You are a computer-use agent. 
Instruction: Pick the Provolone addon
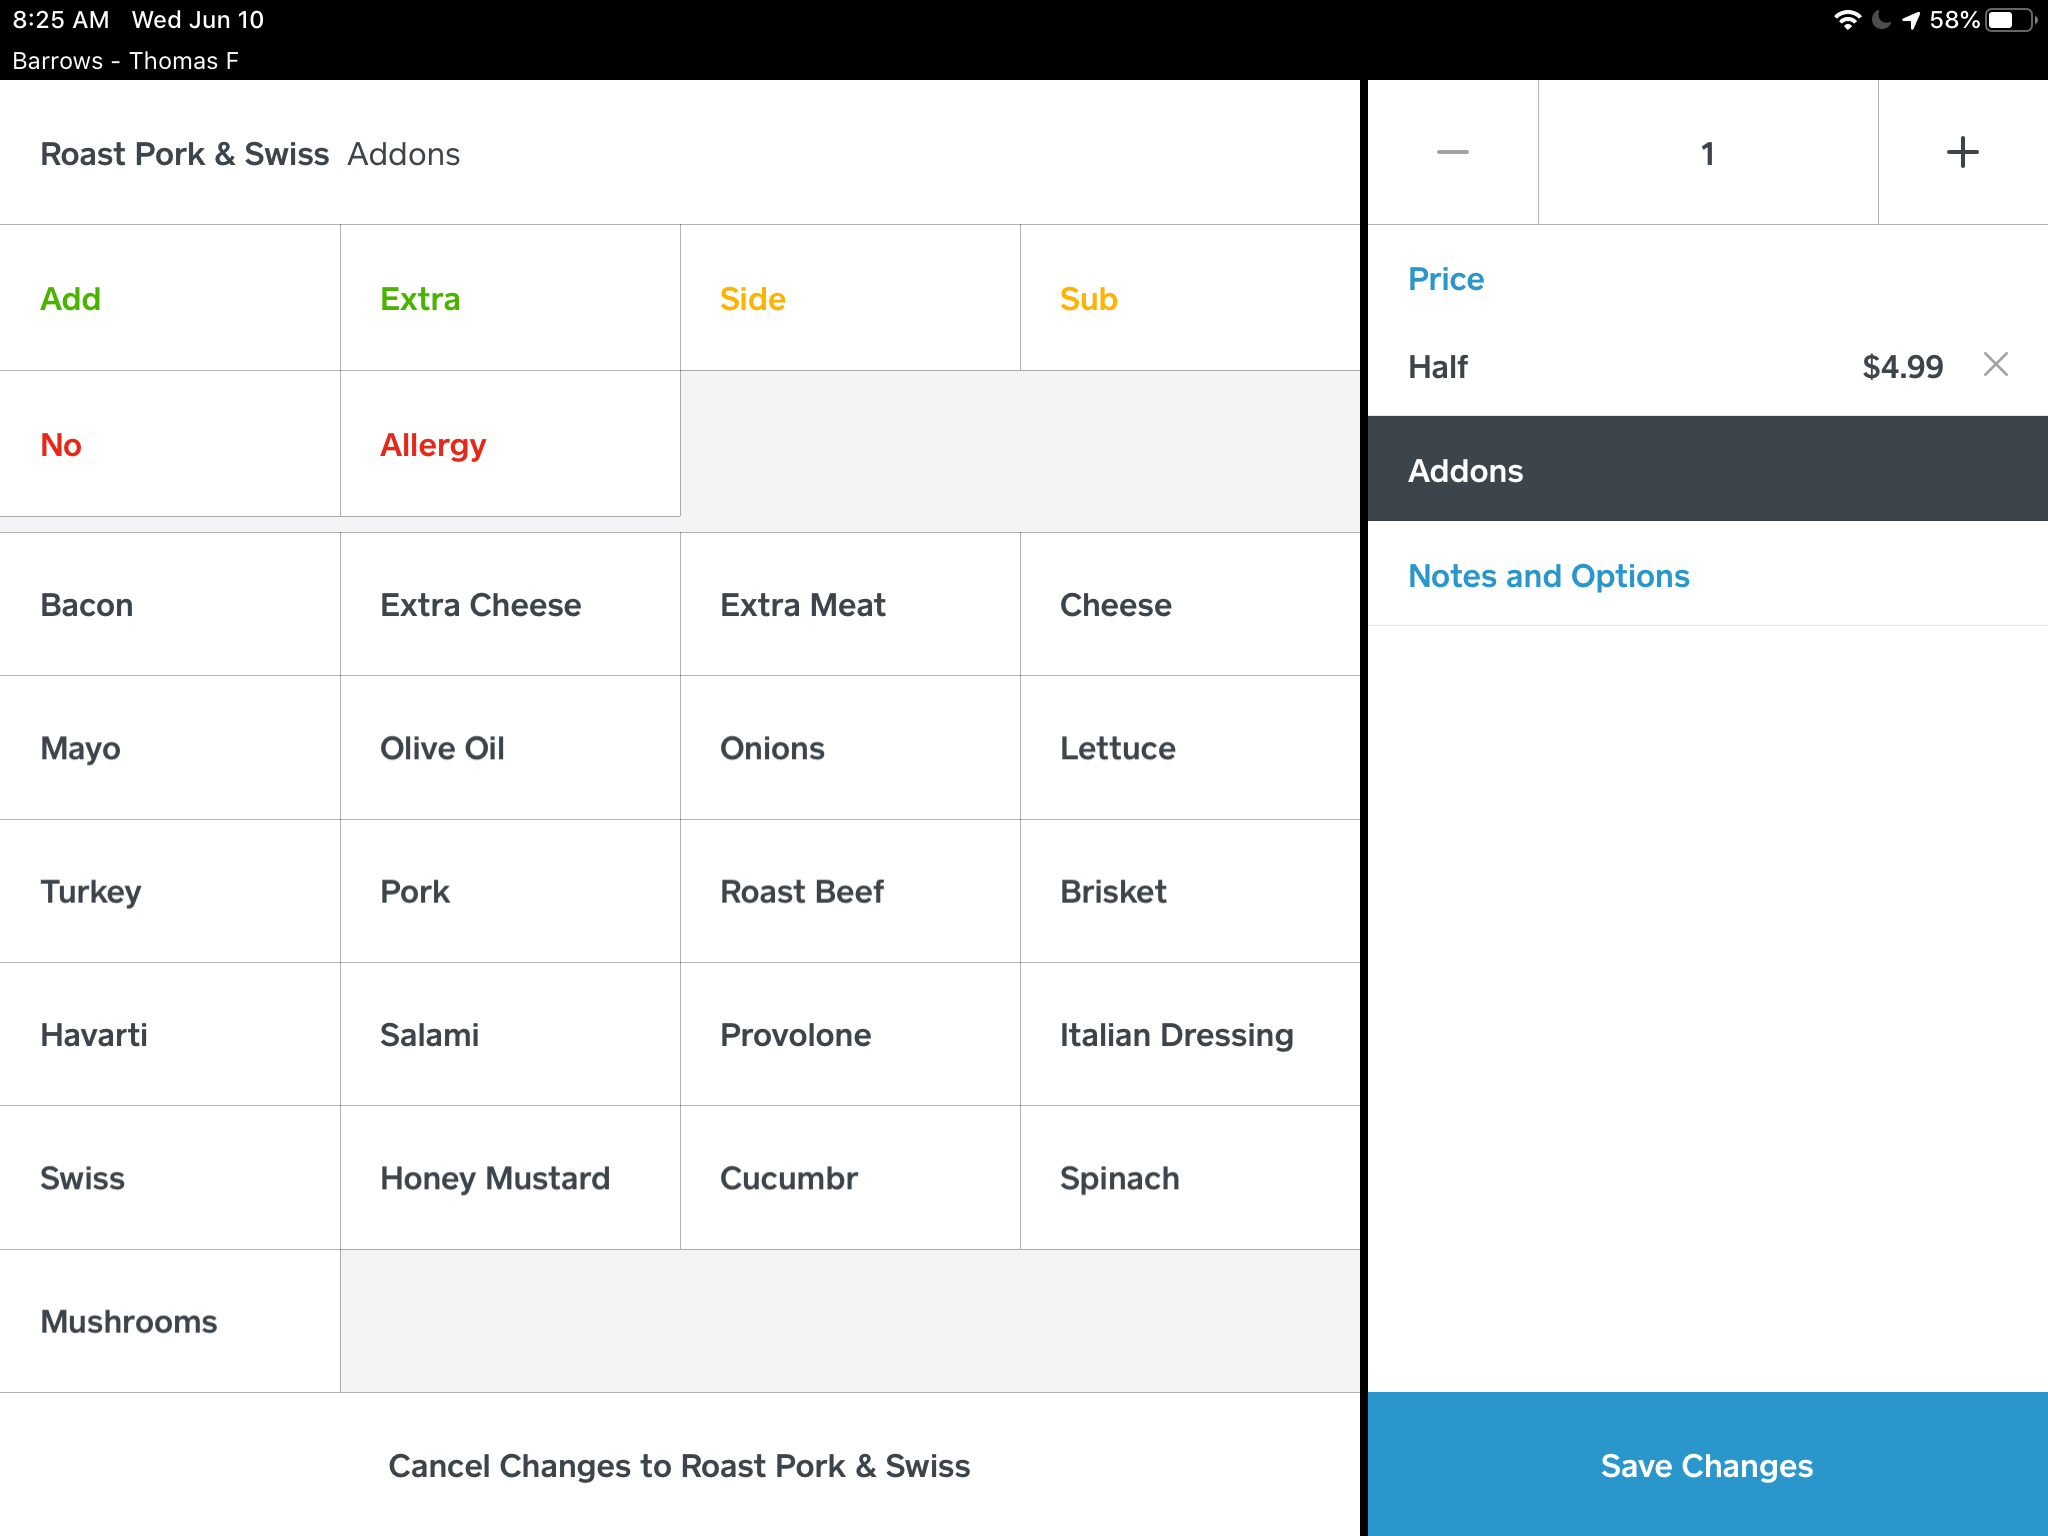tap(850, 1035)
